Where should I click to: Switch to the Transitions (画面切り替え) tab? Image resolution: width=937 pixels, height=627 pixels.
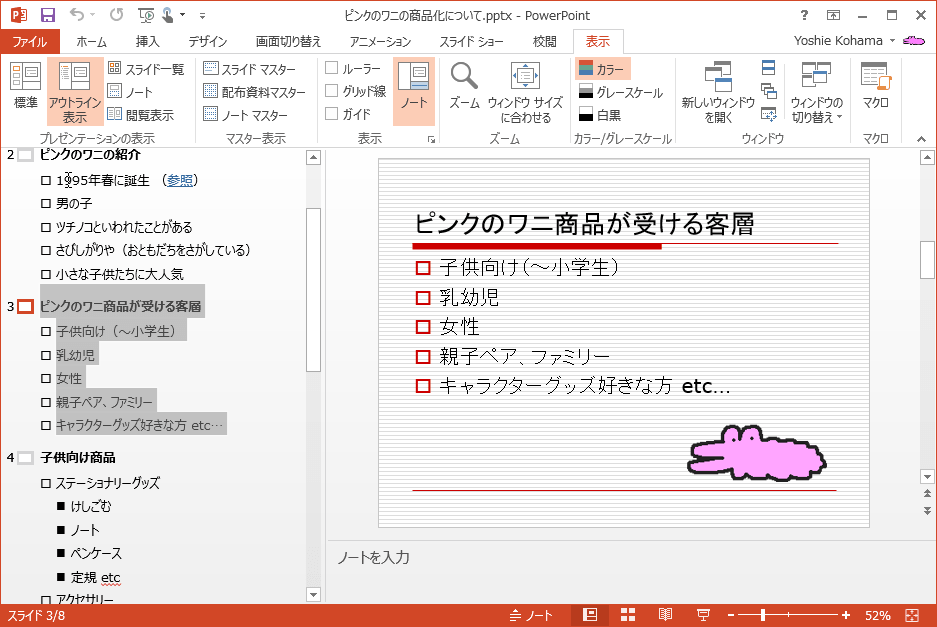[288, 41]
